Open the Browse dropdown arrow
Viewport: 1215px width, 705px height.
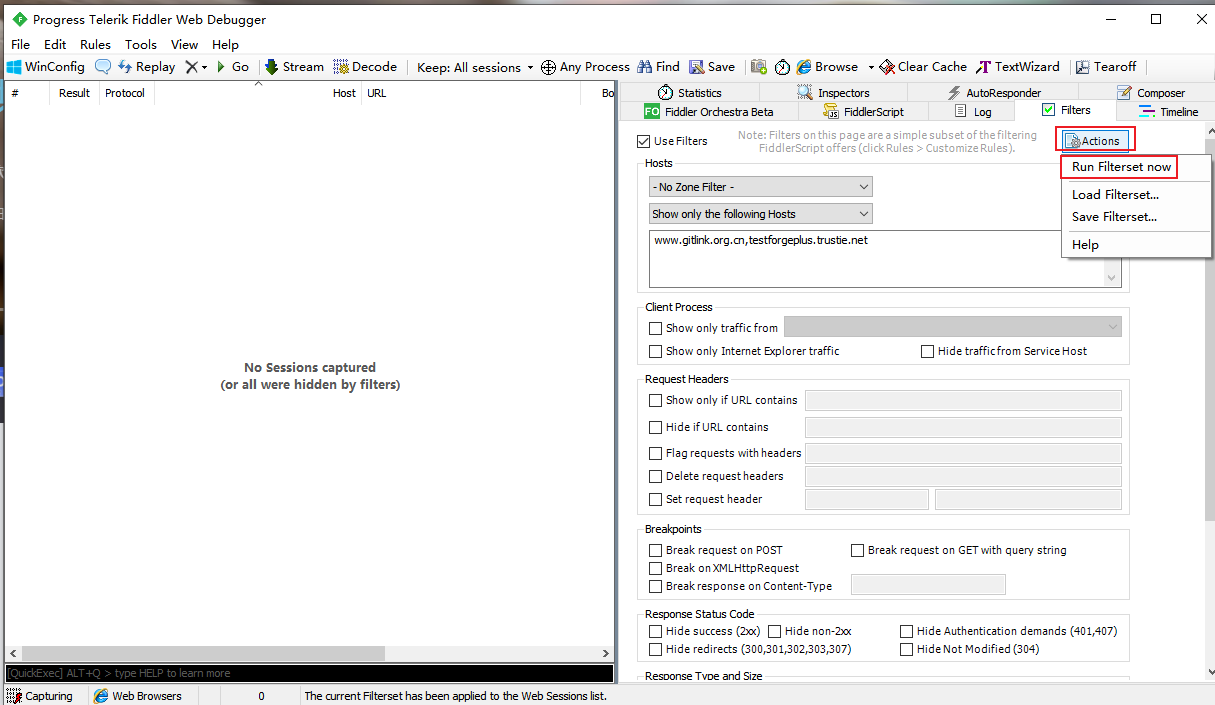click(x=871, y=67)
